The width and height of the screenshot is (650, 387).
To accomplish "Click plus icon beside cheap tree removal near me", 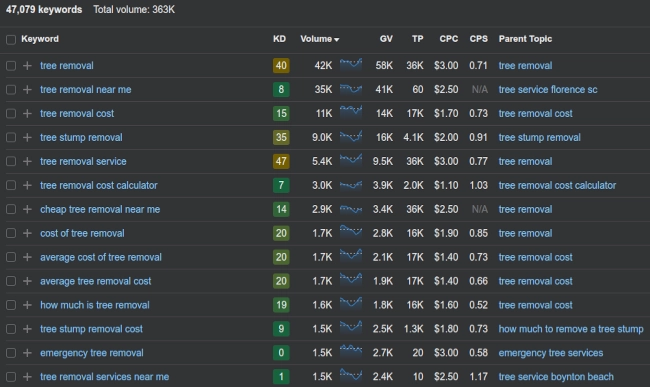I will tap(27, 209).
